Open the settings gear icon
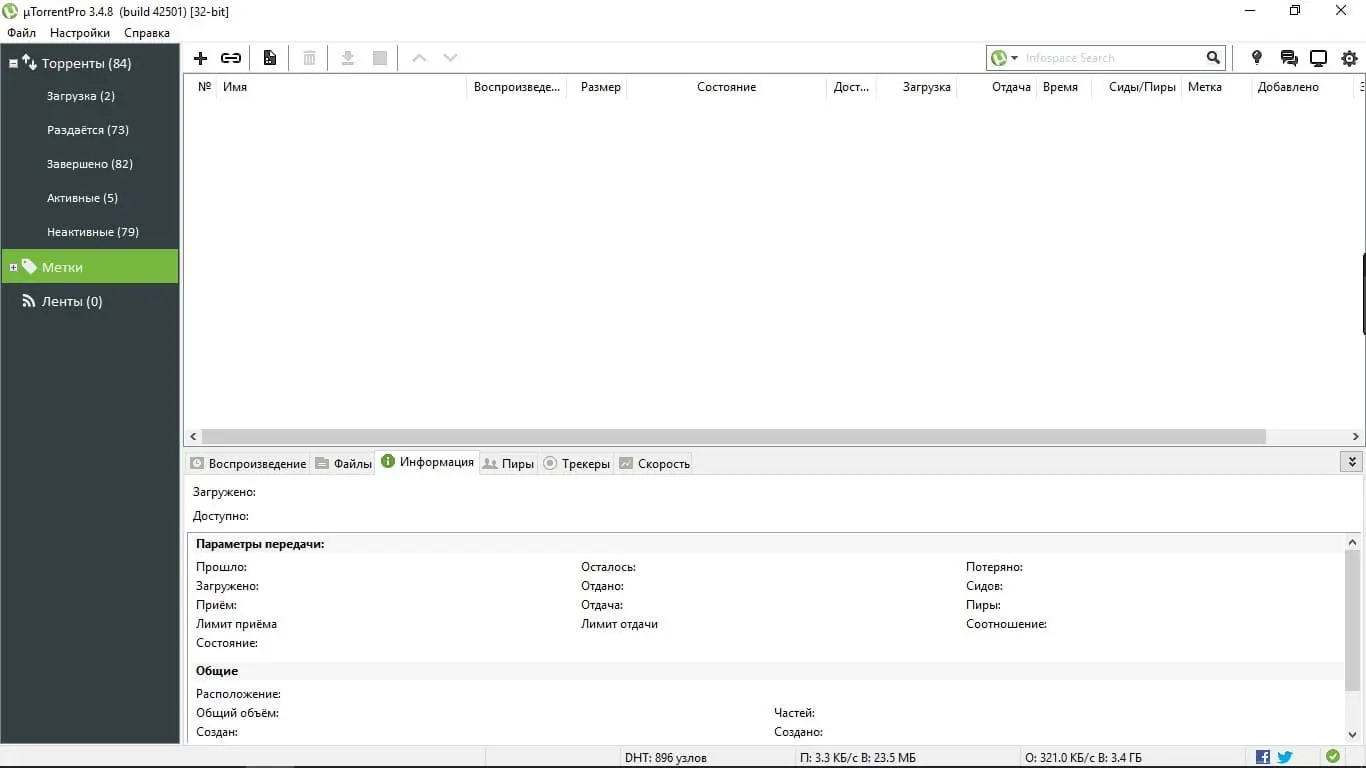This screenshot has width=1366, height=768. tap(1349, 57)
